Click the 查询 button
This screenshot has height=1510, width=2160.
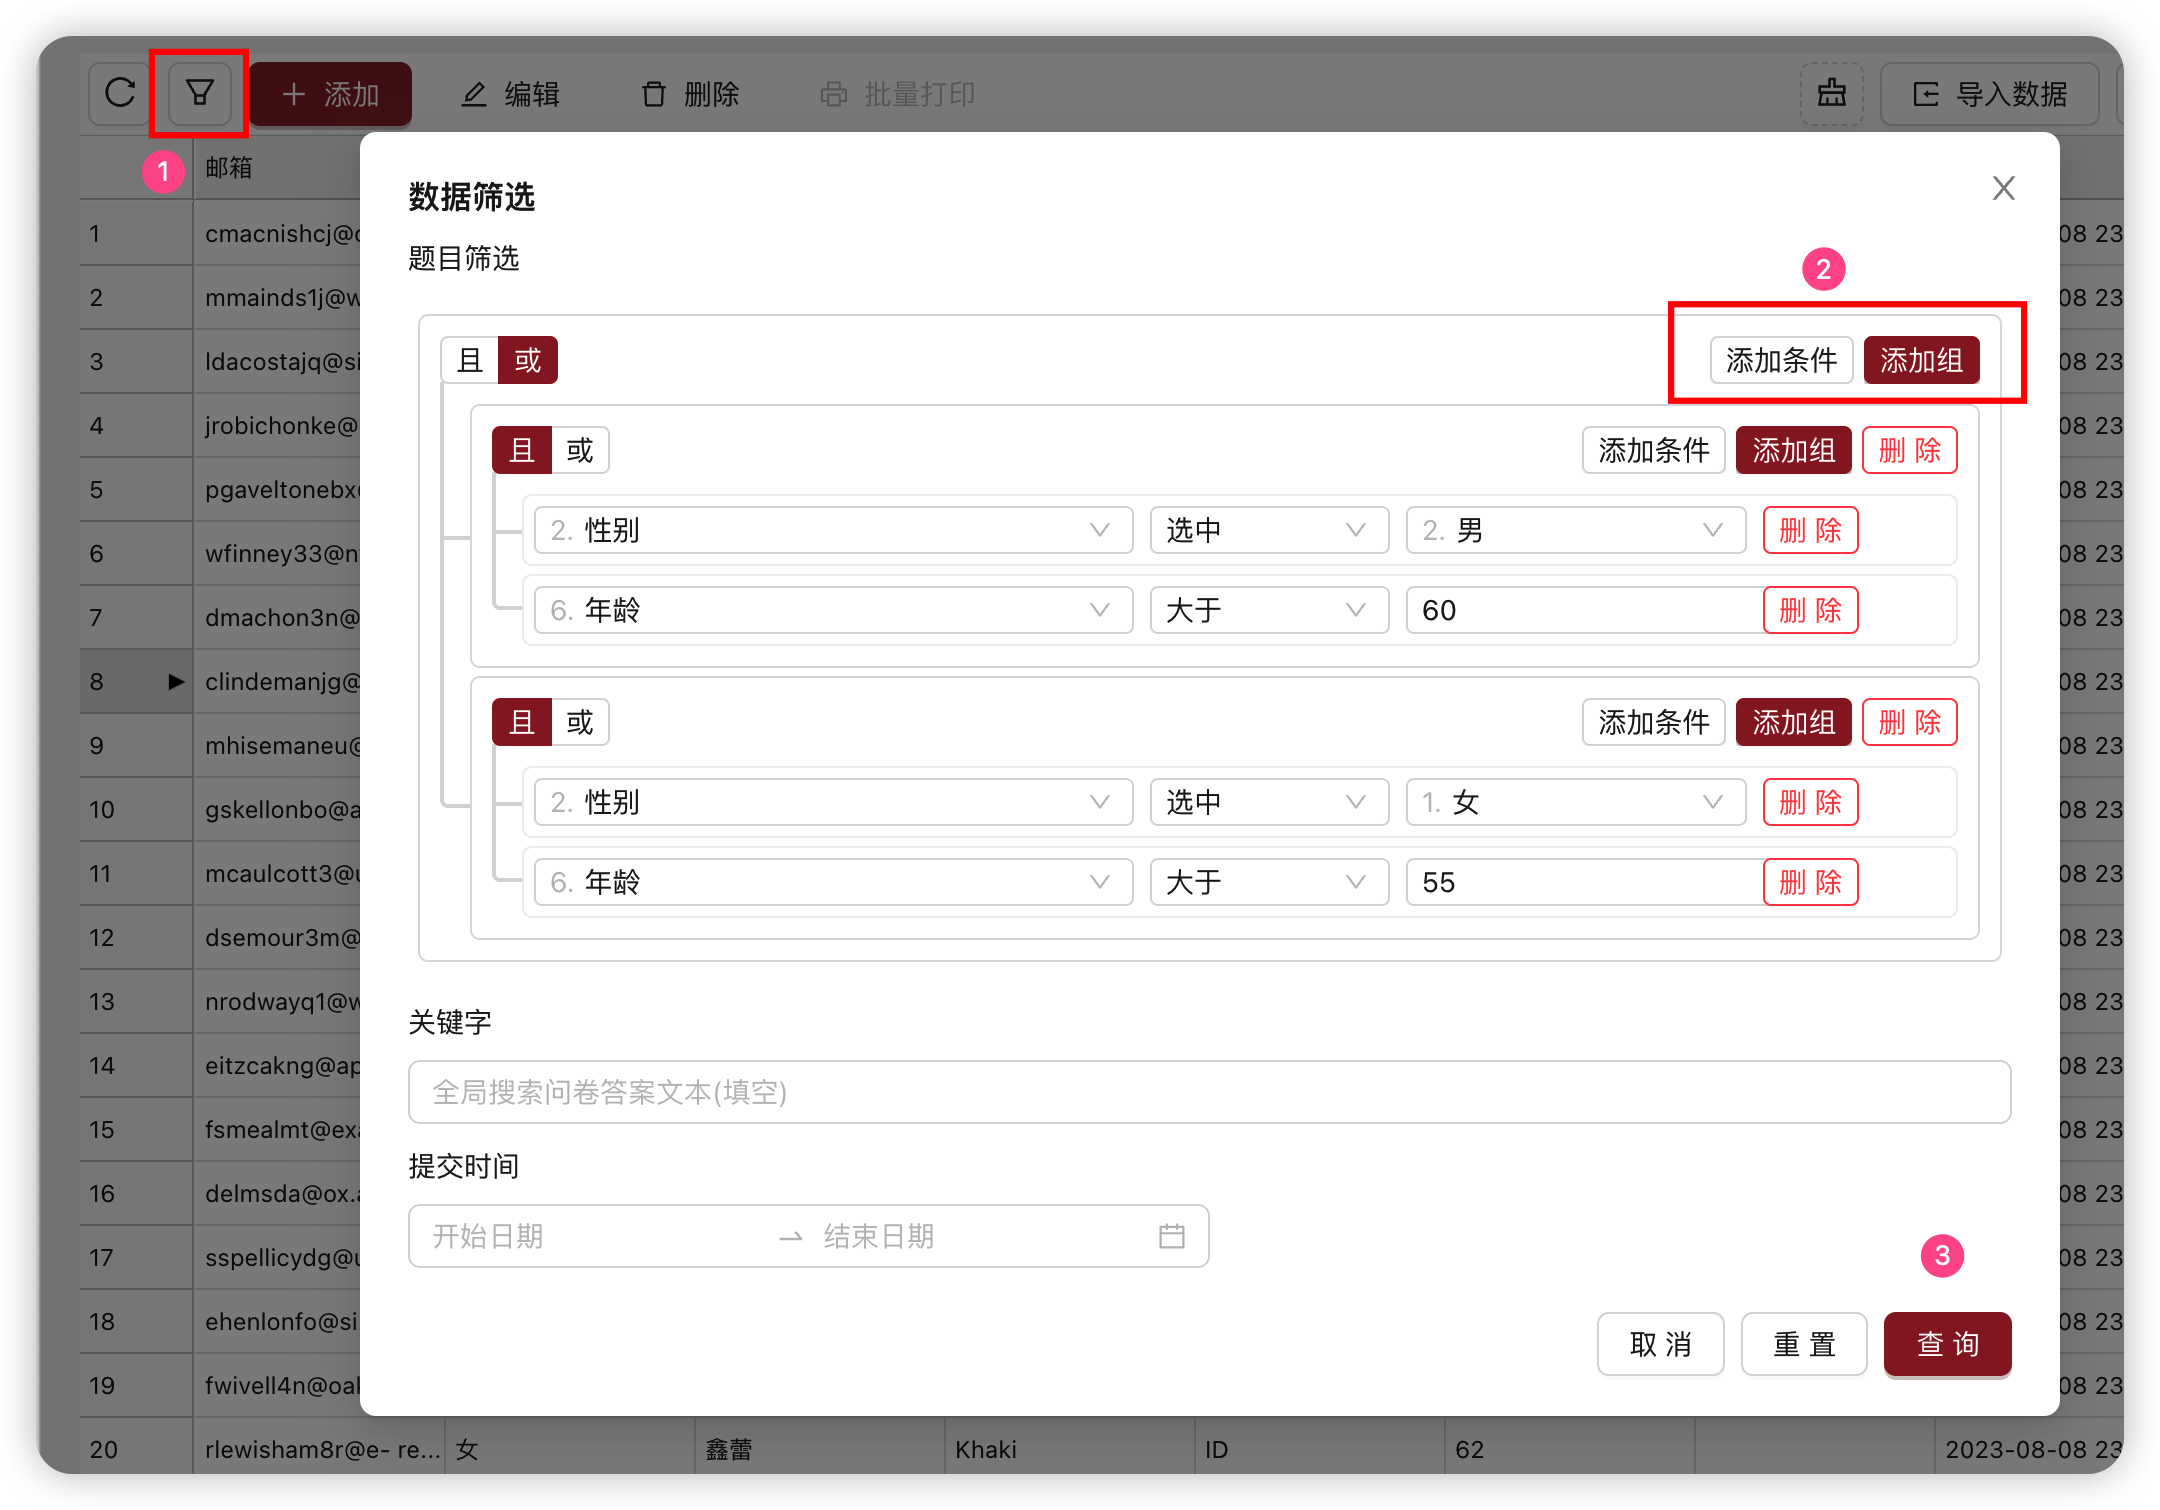(x=1947, y=1344)
